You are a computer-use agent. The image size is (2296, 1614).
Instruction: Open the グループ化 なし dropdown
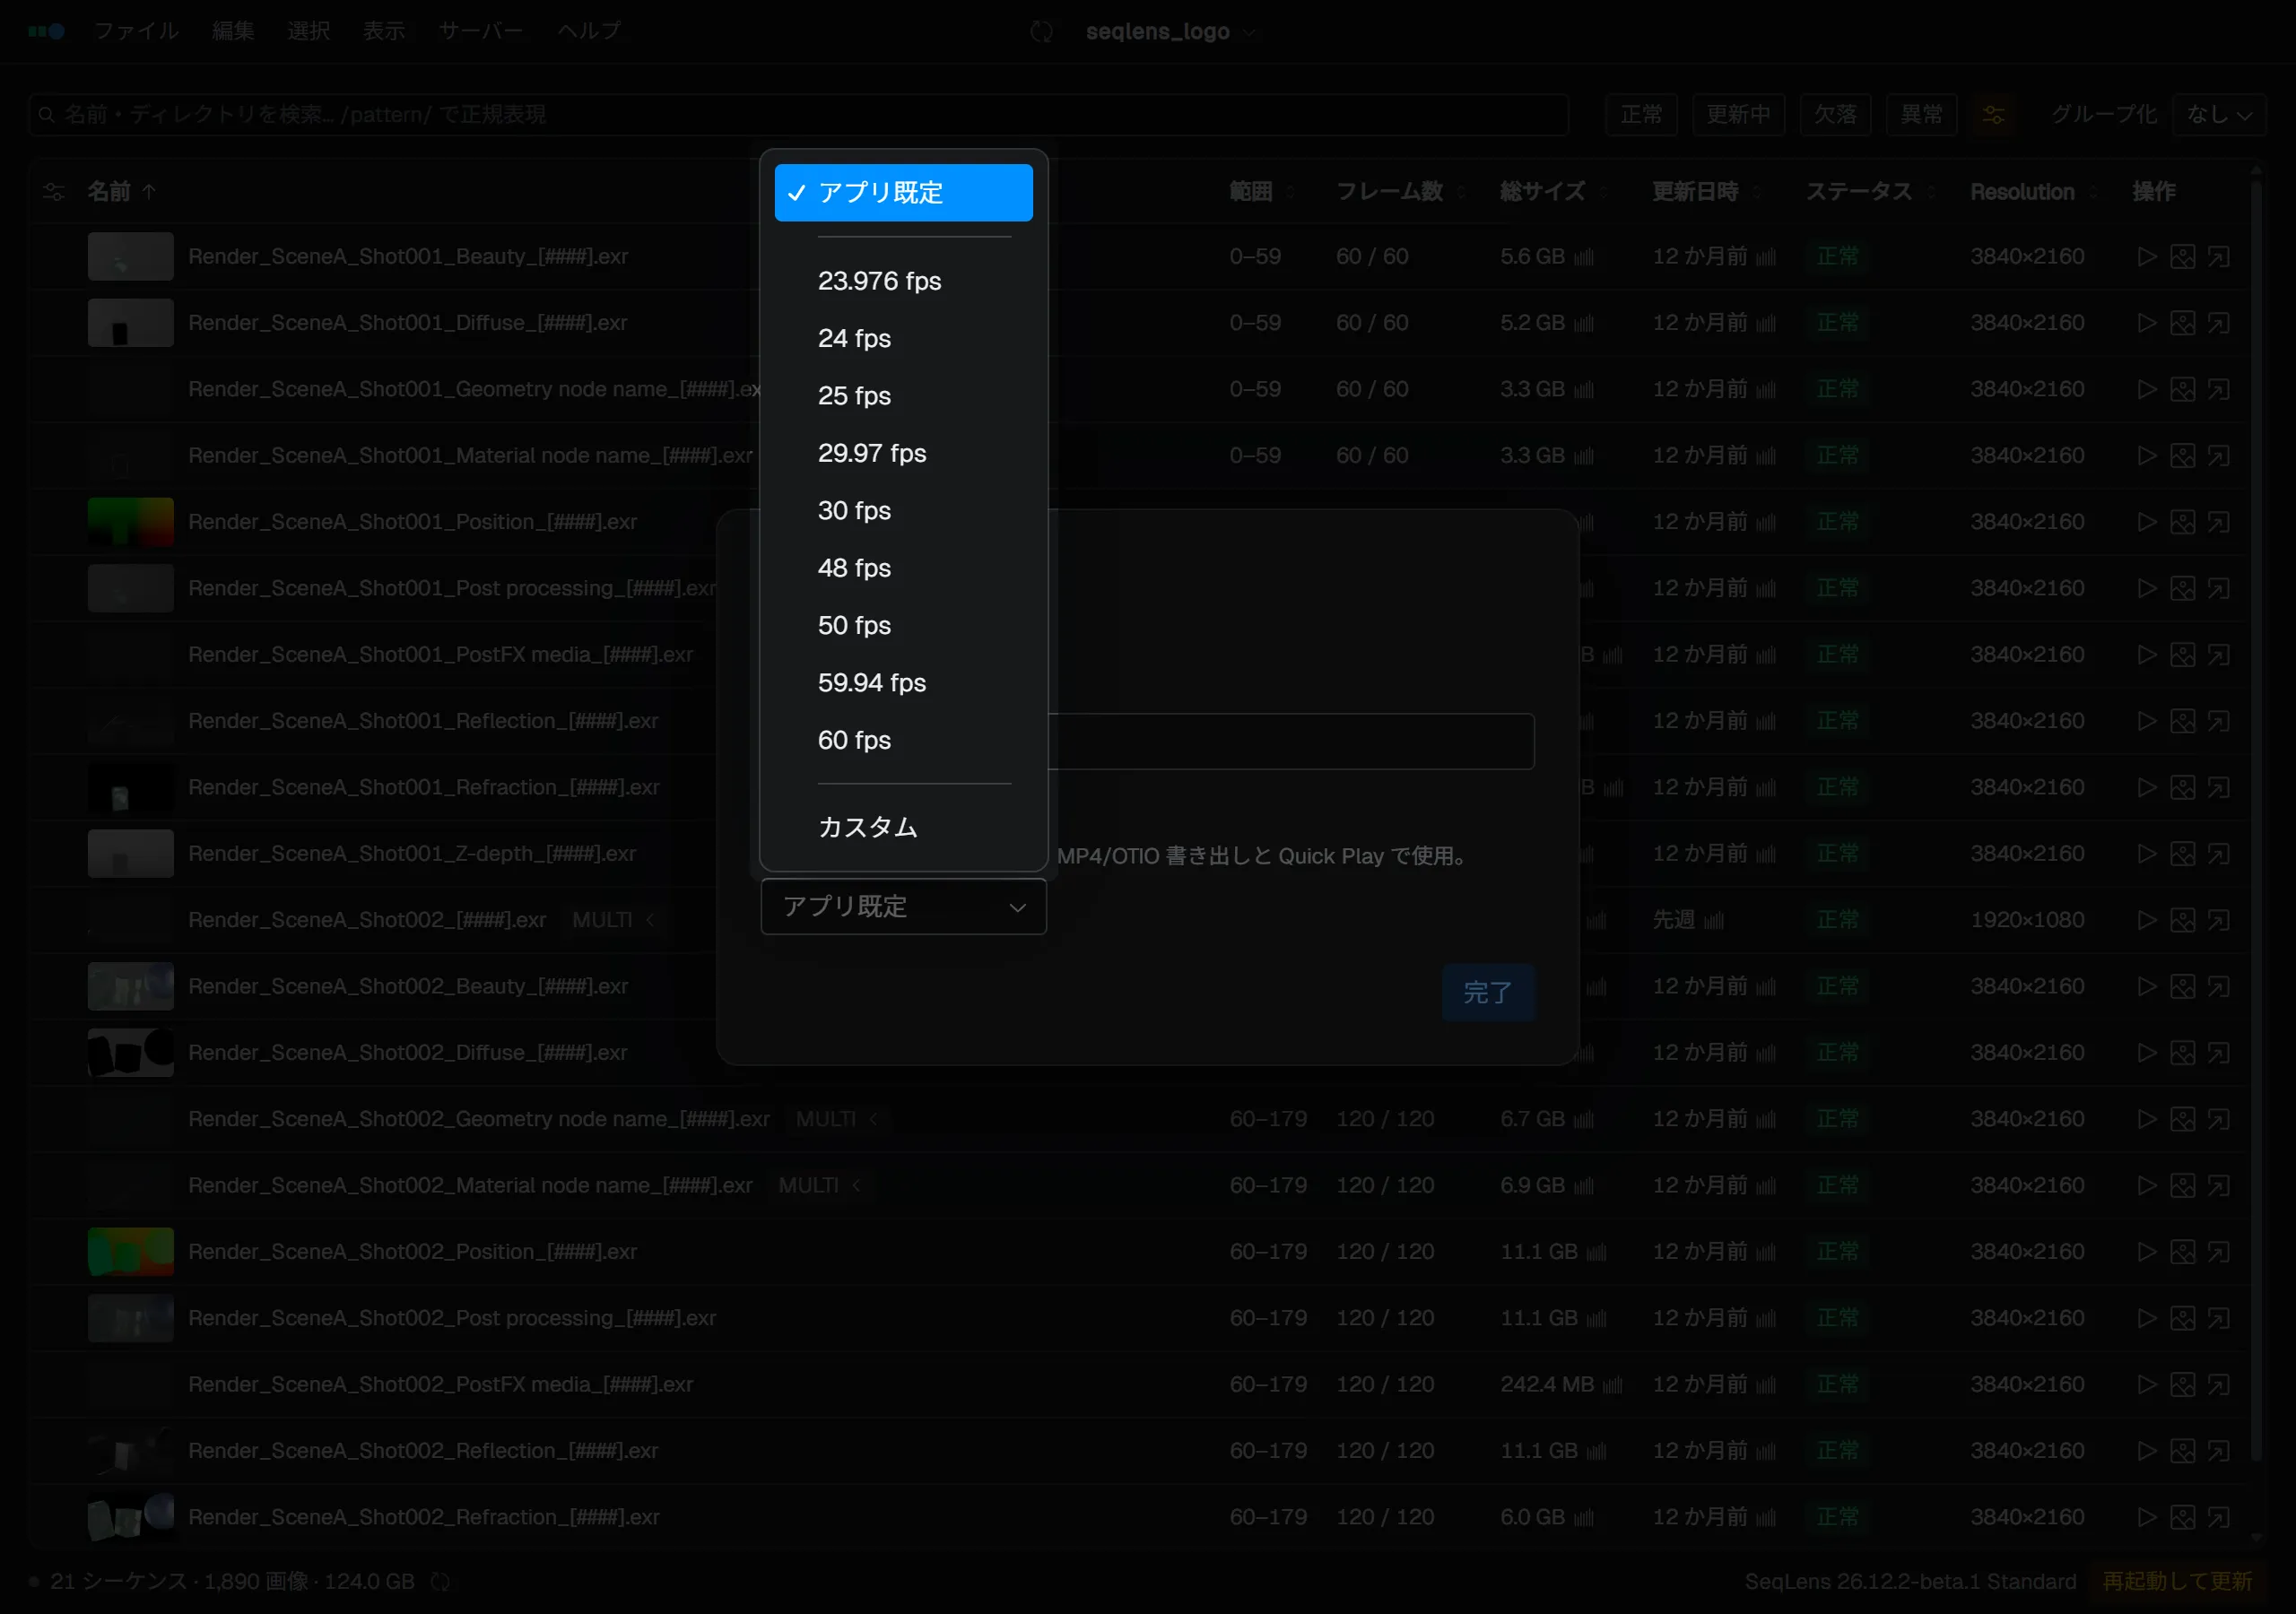coord(2218,115)
